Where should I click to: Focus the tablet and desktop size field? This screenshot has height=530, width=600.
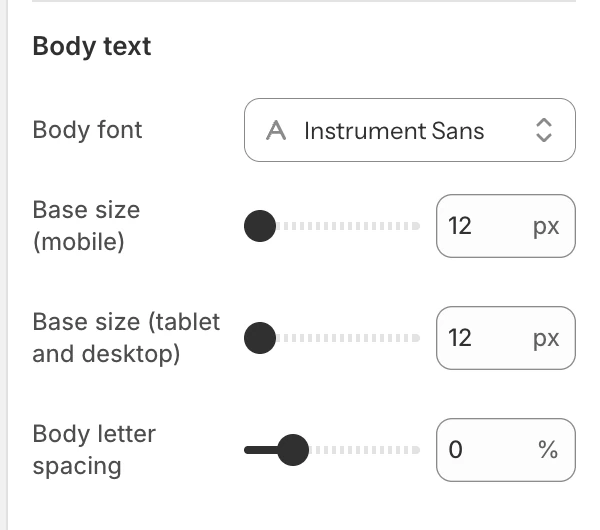(x=506, y=338)
